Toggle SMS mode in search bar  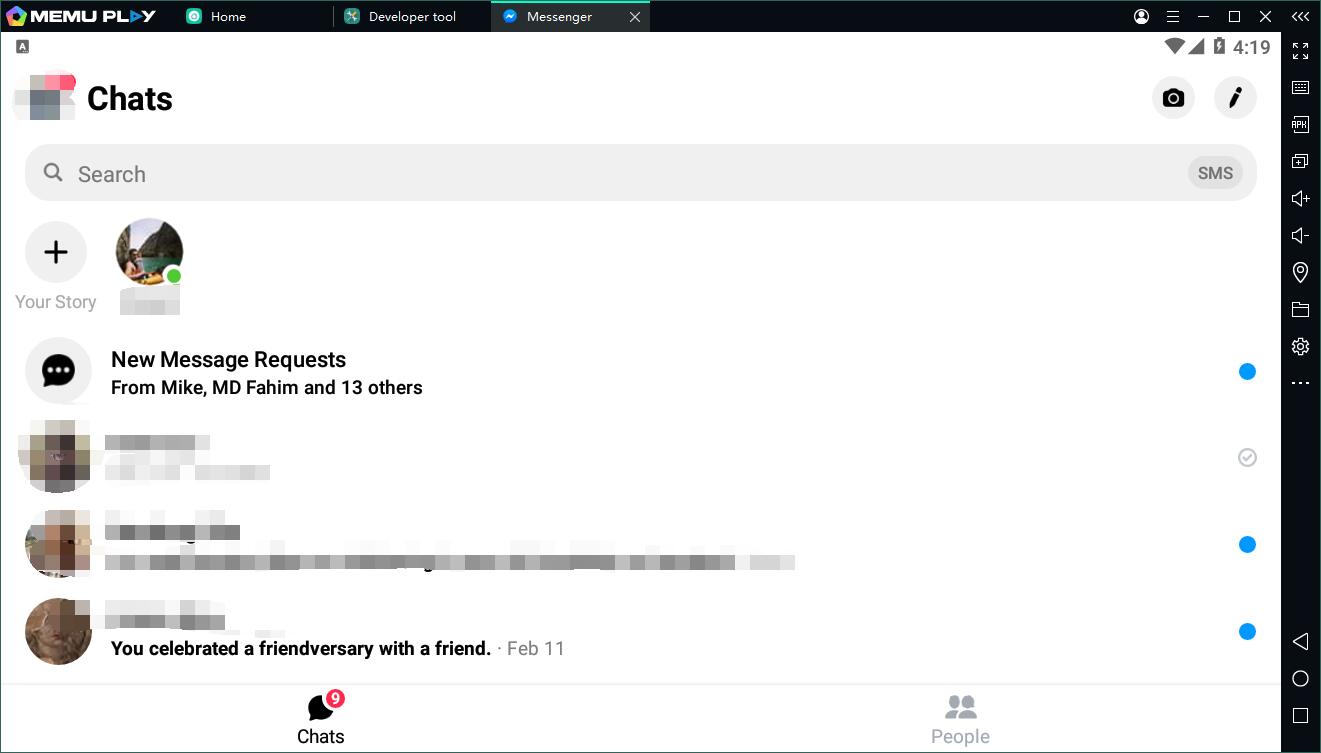[x=1215, y=173]
